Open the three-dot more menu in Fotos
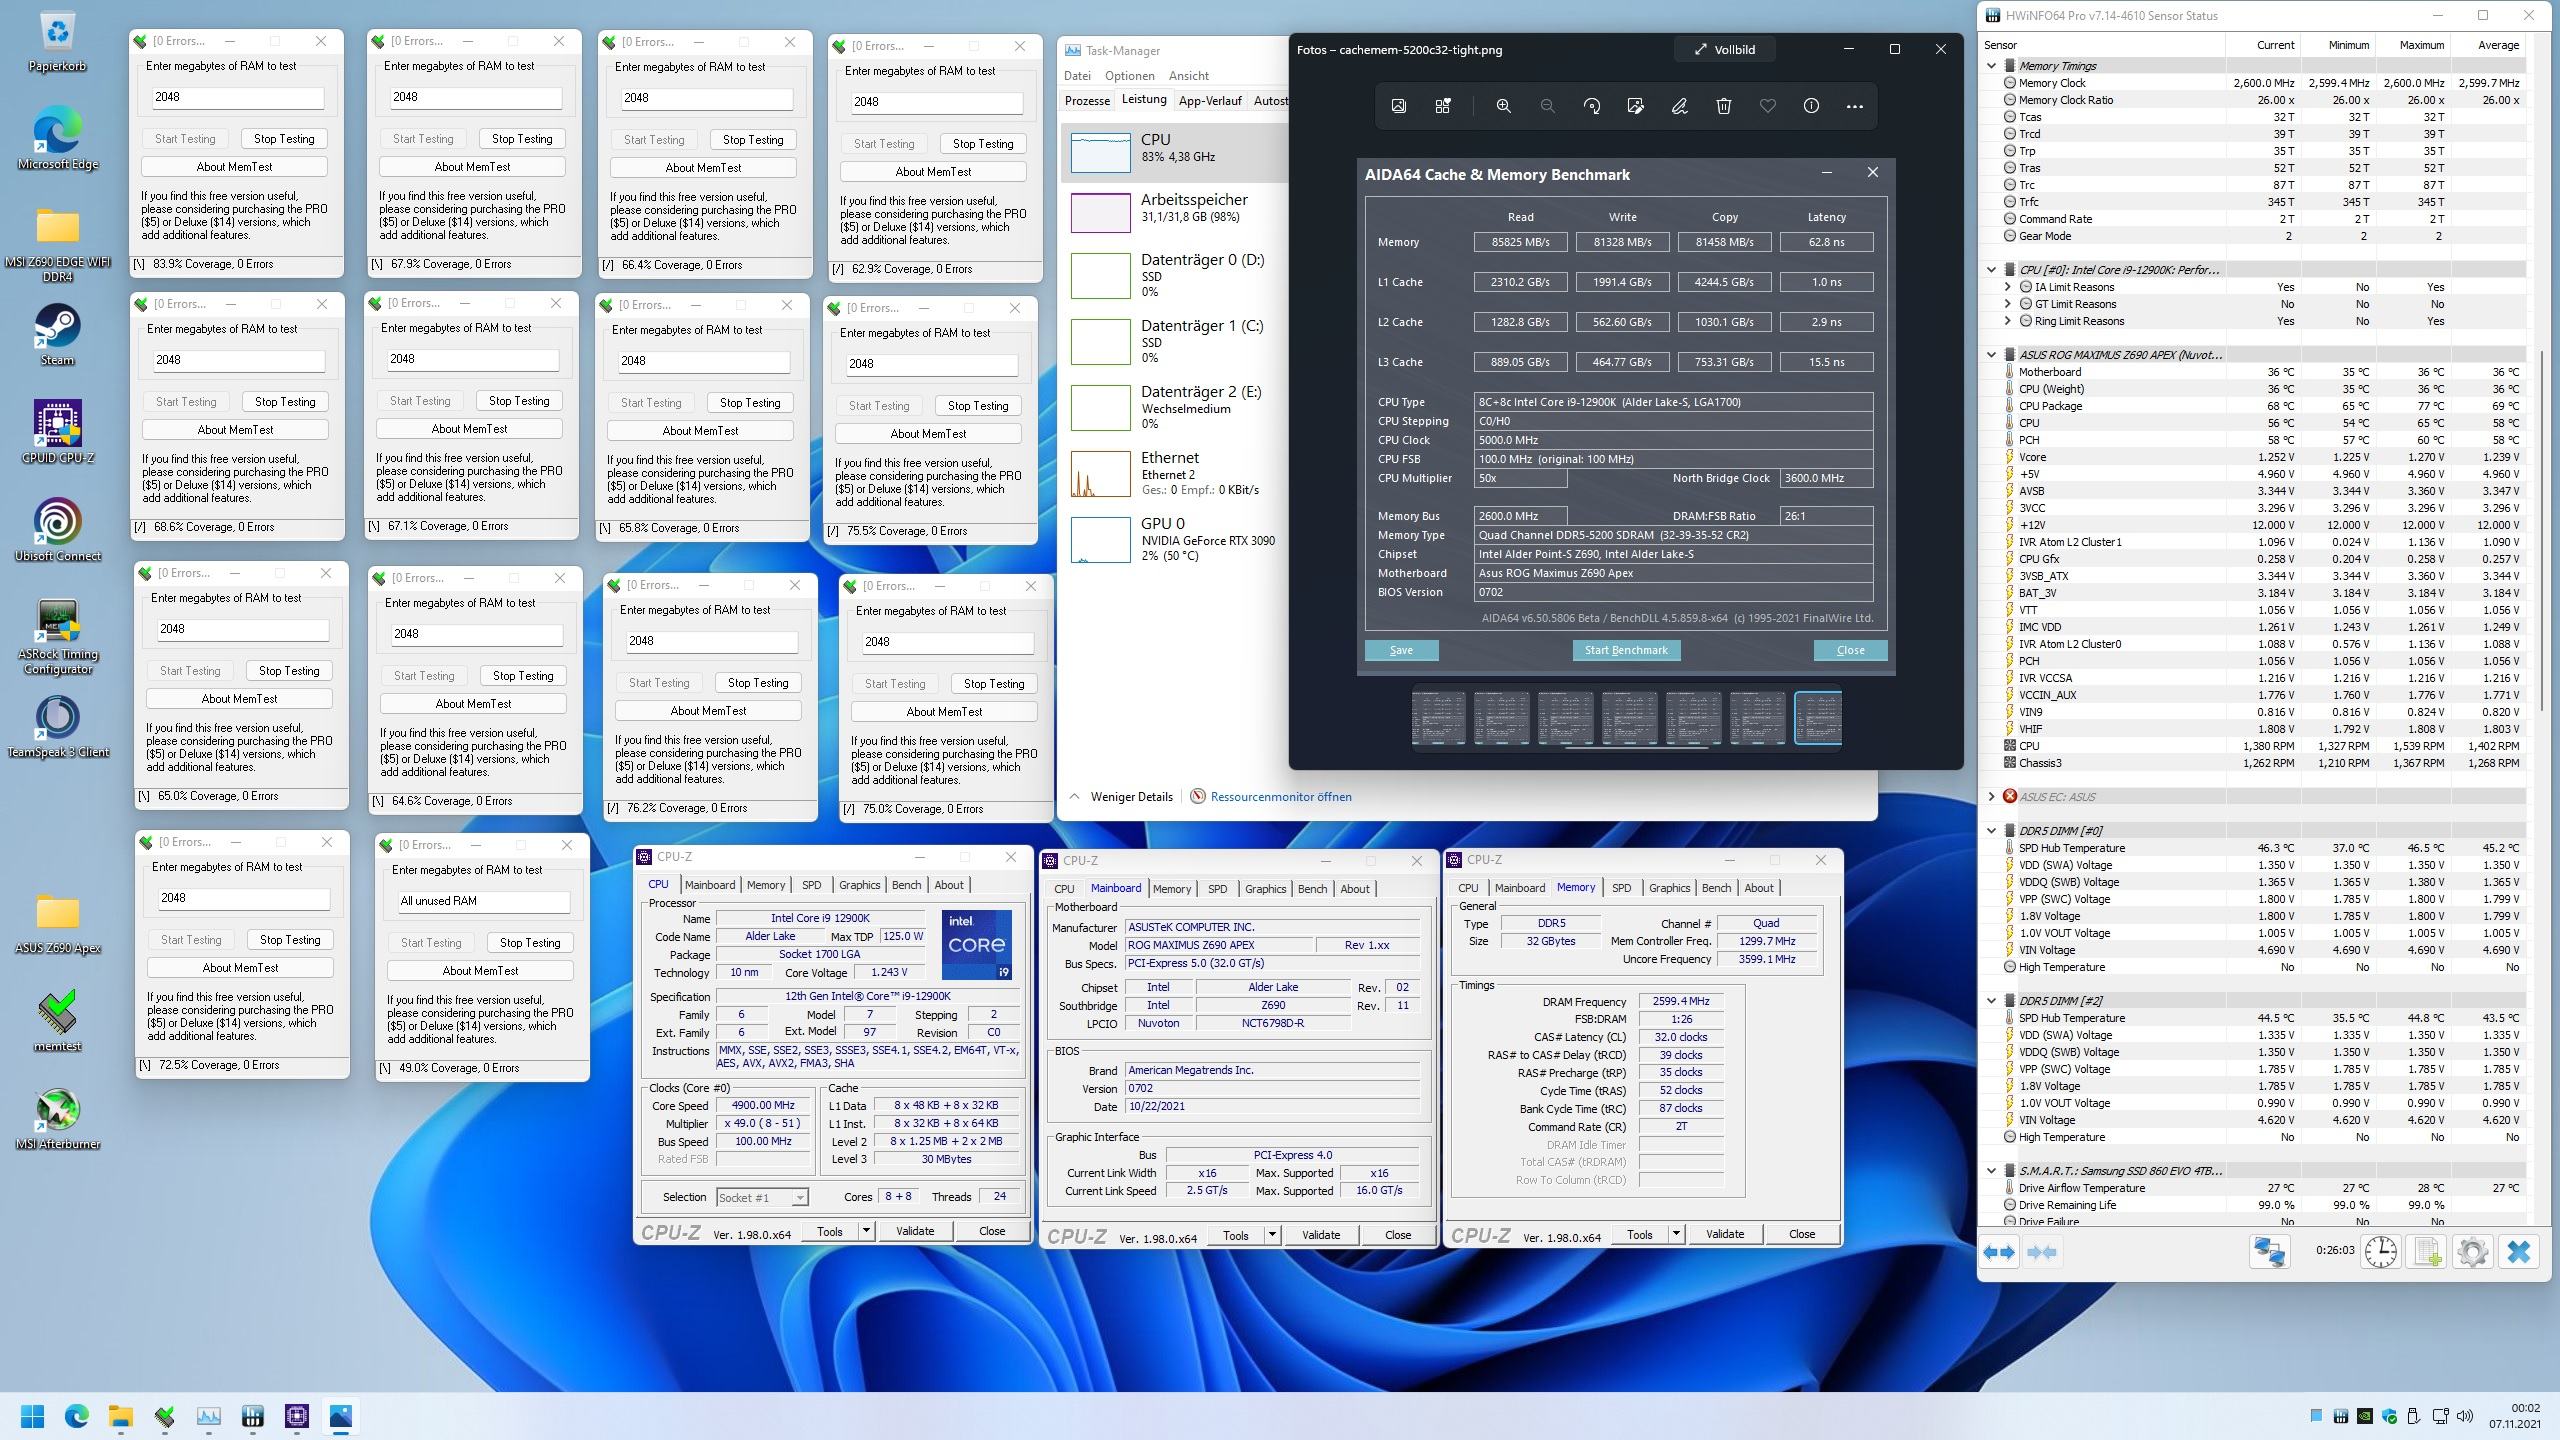Viewport: 2560px width, 1440px height. [x=1855, y=106]
